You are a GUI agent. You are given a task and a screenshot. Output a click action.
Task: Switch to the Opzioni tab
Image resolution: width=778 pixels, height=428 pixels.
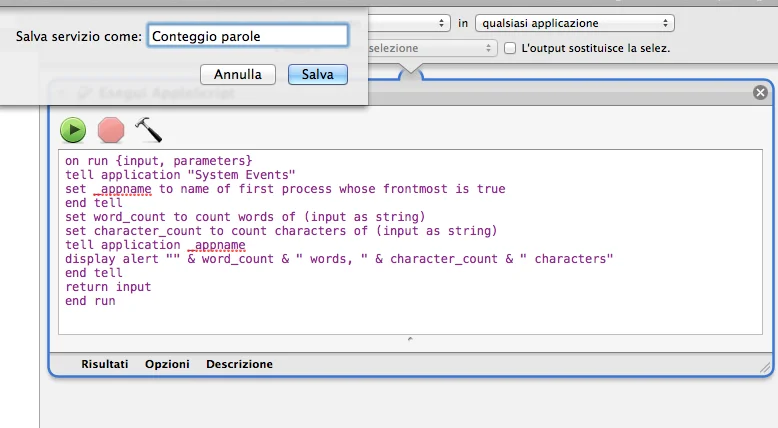(167, 364)
